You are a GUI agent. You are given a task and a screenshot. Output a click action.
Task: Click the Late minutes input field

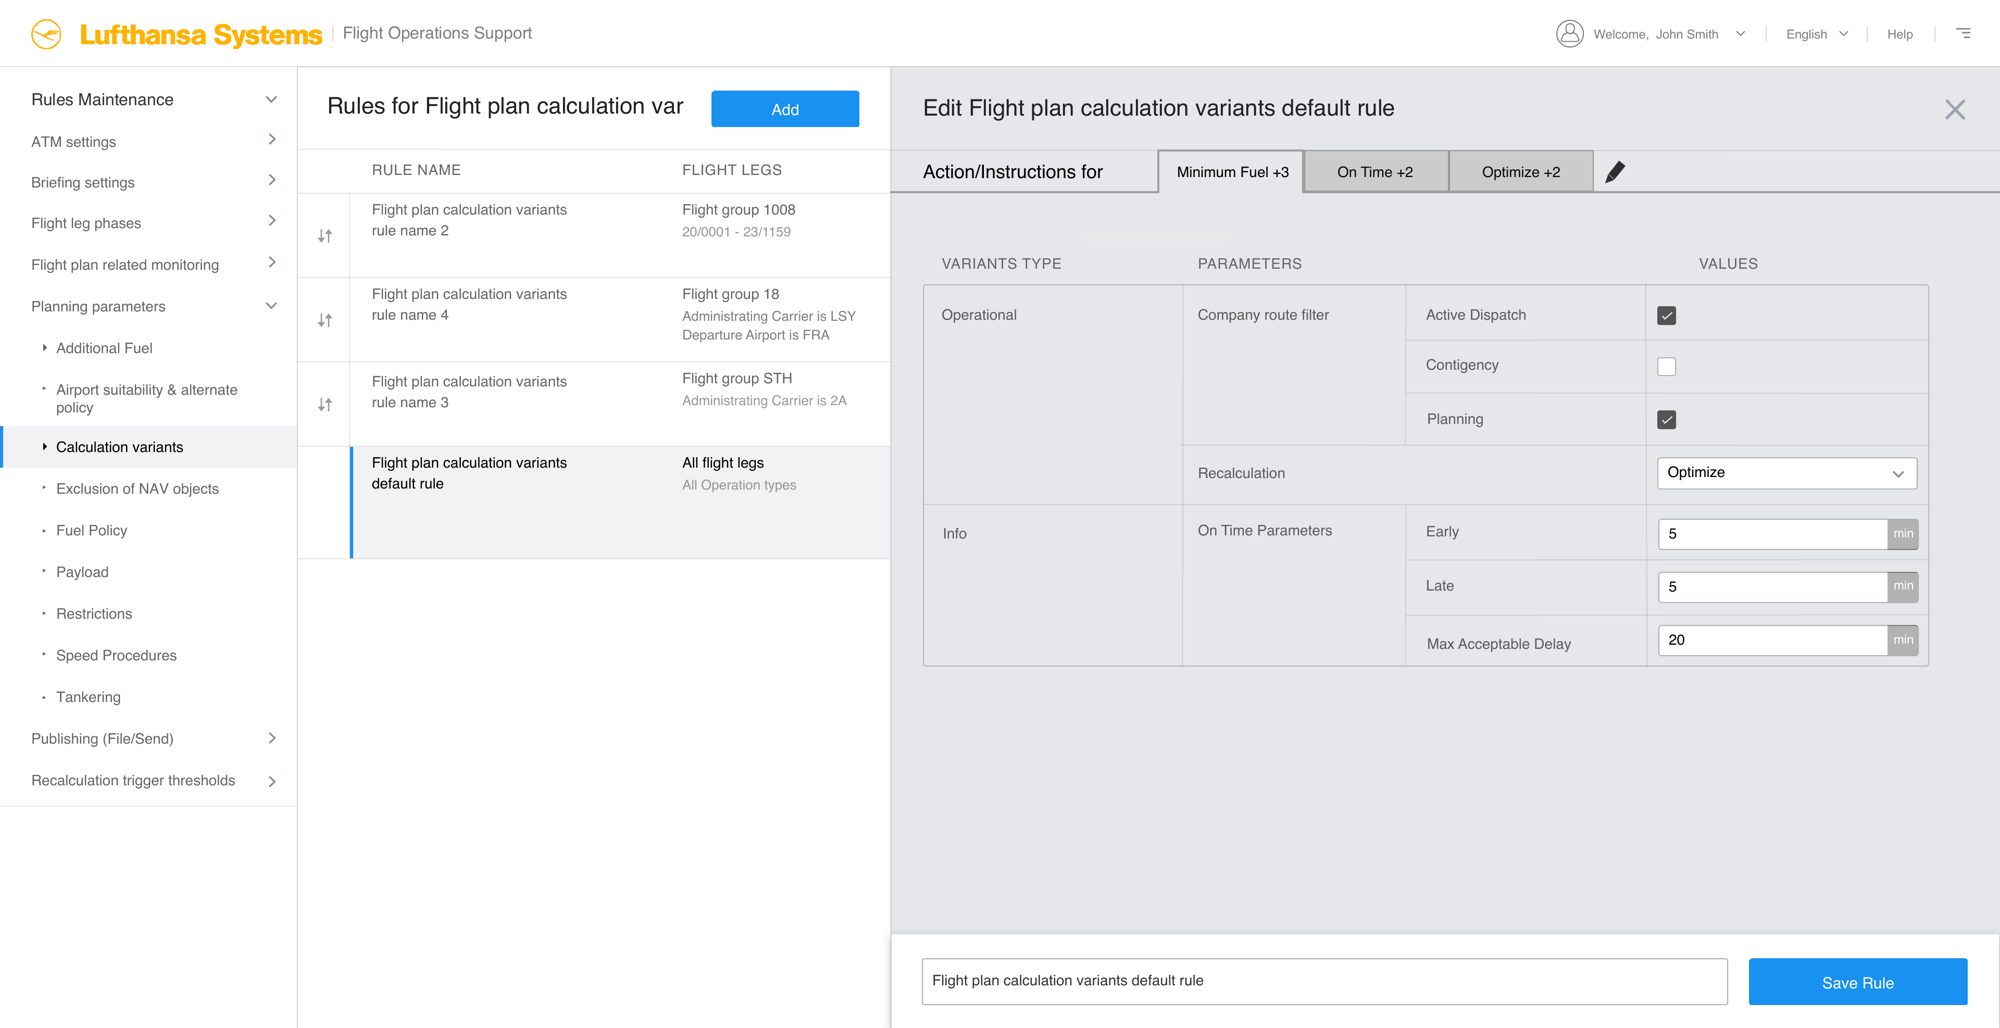click(1773, 587)
